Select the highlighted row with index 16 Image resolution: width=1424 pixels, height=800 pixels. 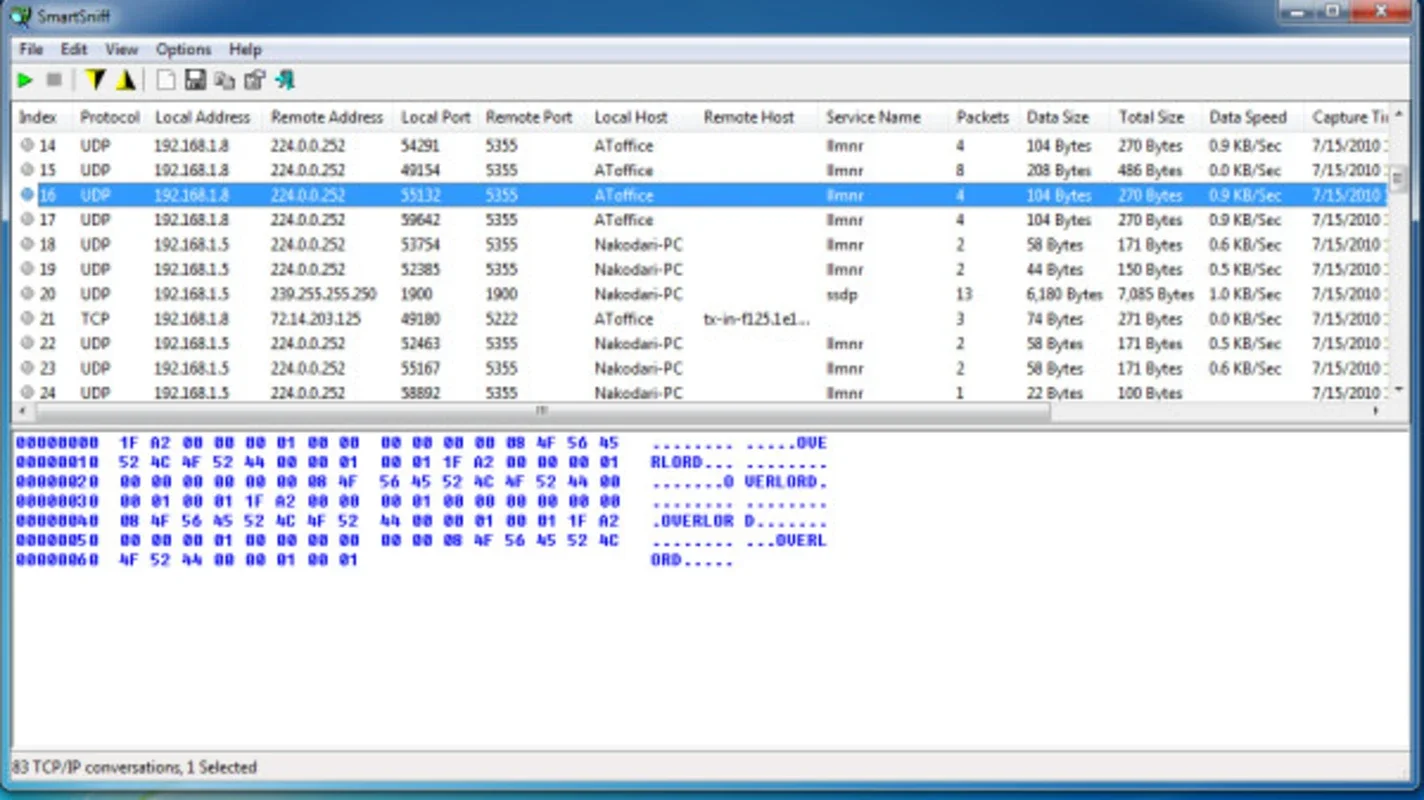(701, 195)
